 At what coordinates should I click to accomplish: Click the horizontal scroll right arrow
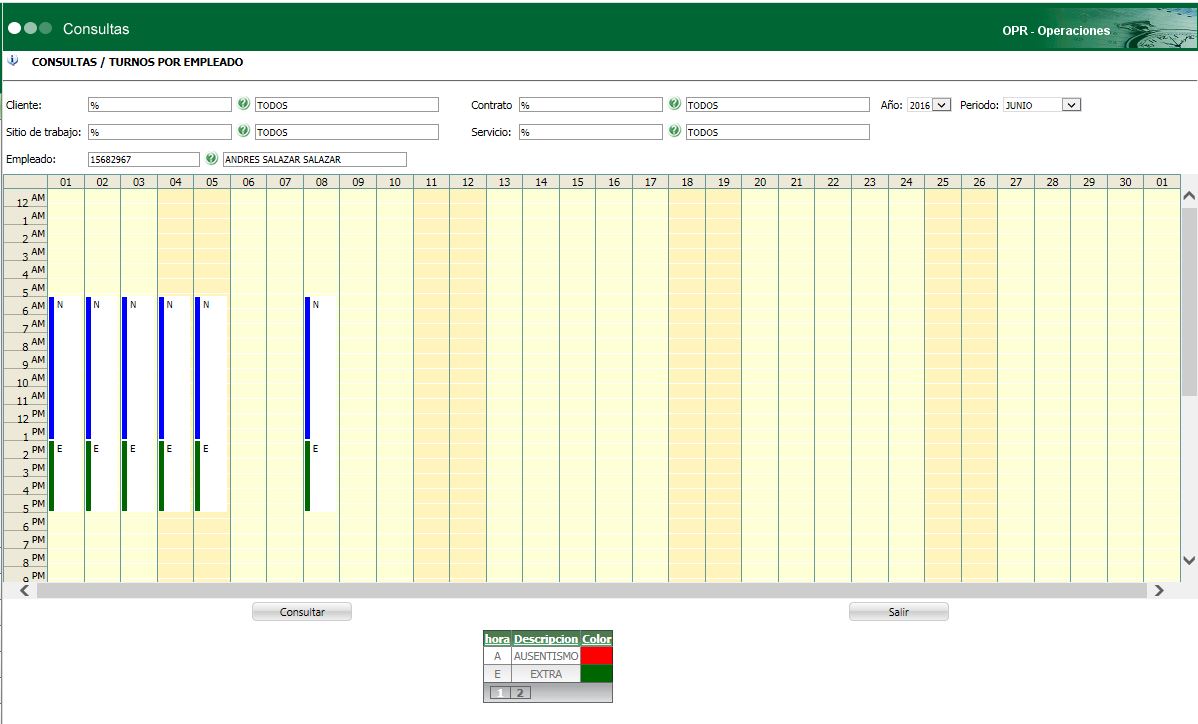pyautogui.click(x=1159, y=590)
